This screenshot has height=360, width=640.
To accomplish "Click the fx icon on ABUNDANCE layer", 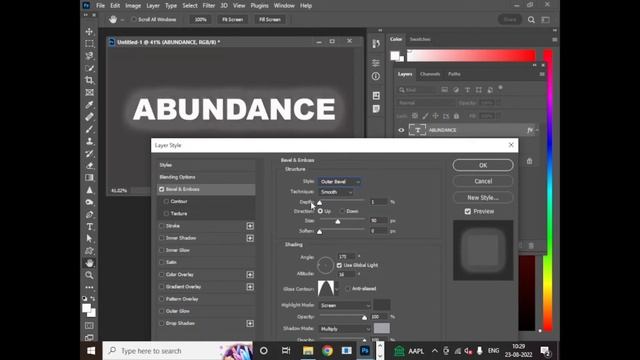I will point(530,130).
